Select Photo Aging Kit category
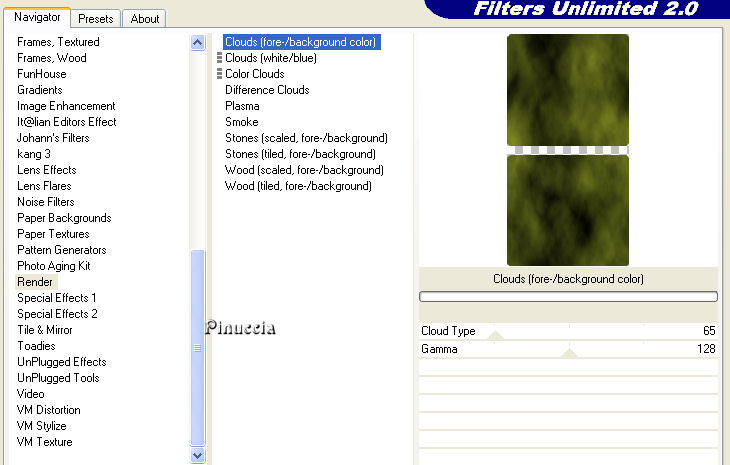 tap(54, 266)
